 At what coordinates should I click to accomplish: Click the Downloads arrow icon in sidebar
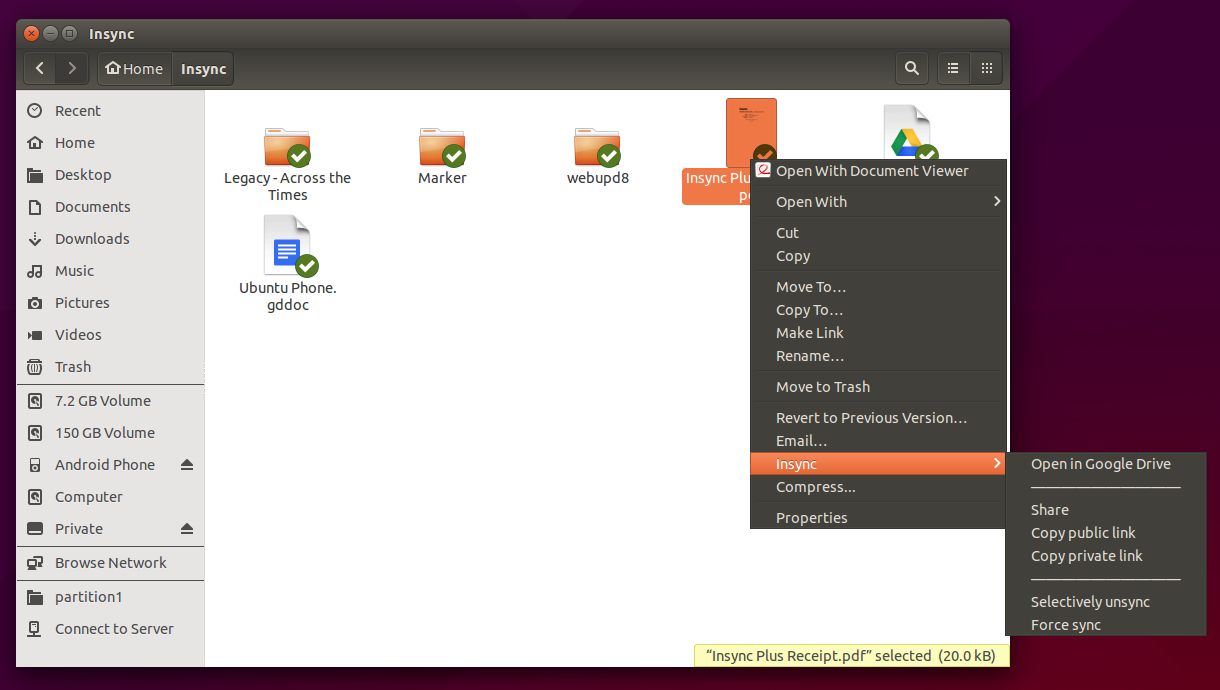click(35, 239)
